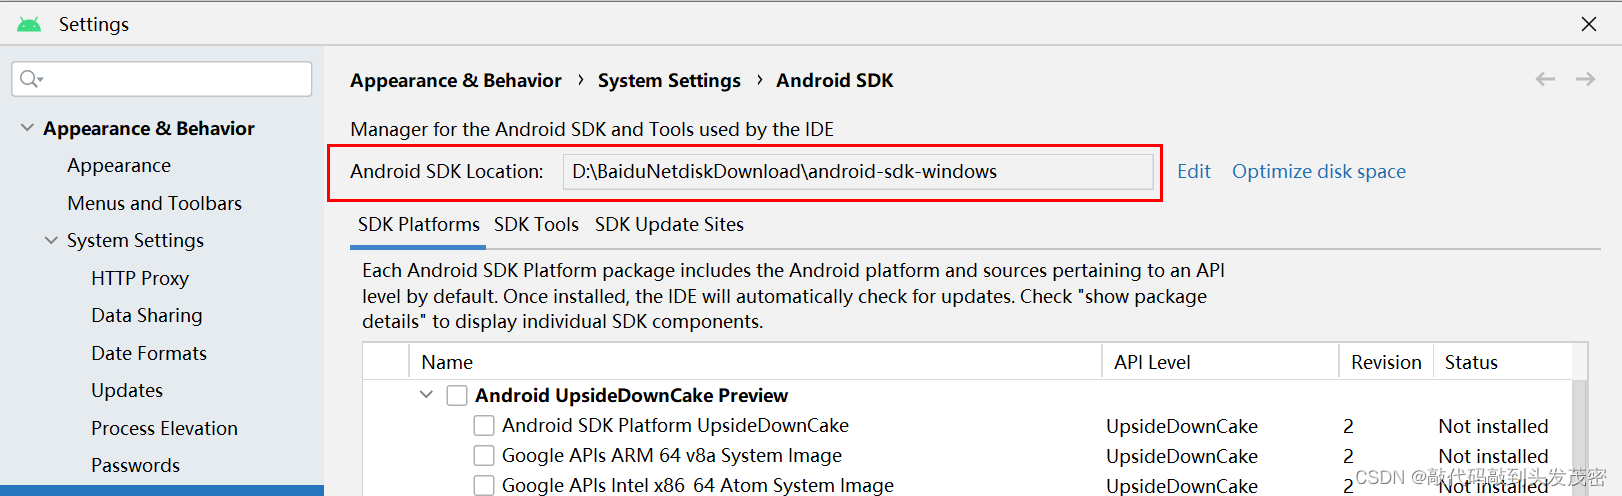Image resolution: width=1622 pixels, height=496 pixels.
Task: Collapse Appearance & Behavior section
Action: coord(27,128)
